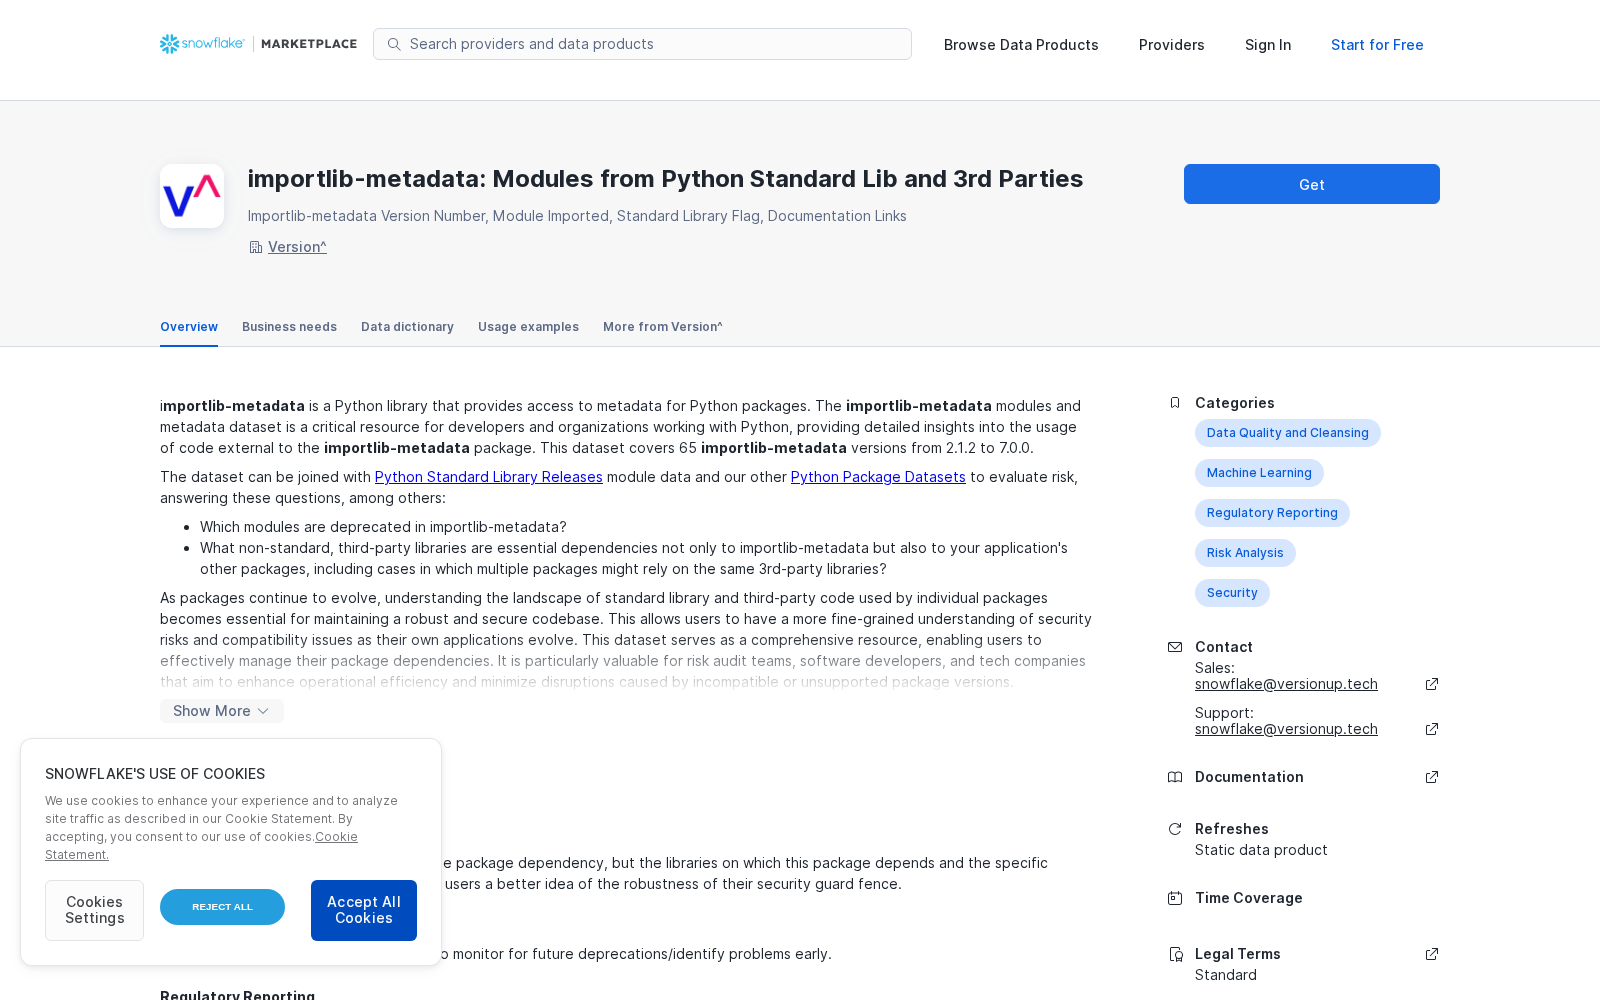1600x1000 pixels.
Task: Open Cookies Settings
Action: pos(94,910)
